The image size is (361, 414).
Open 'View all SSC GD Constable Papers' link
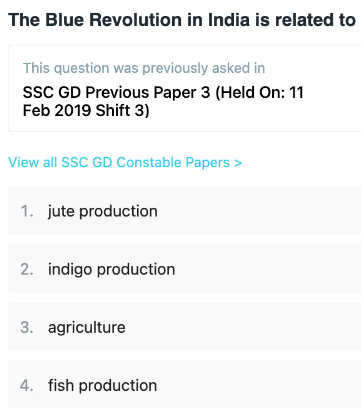[125, 162]
